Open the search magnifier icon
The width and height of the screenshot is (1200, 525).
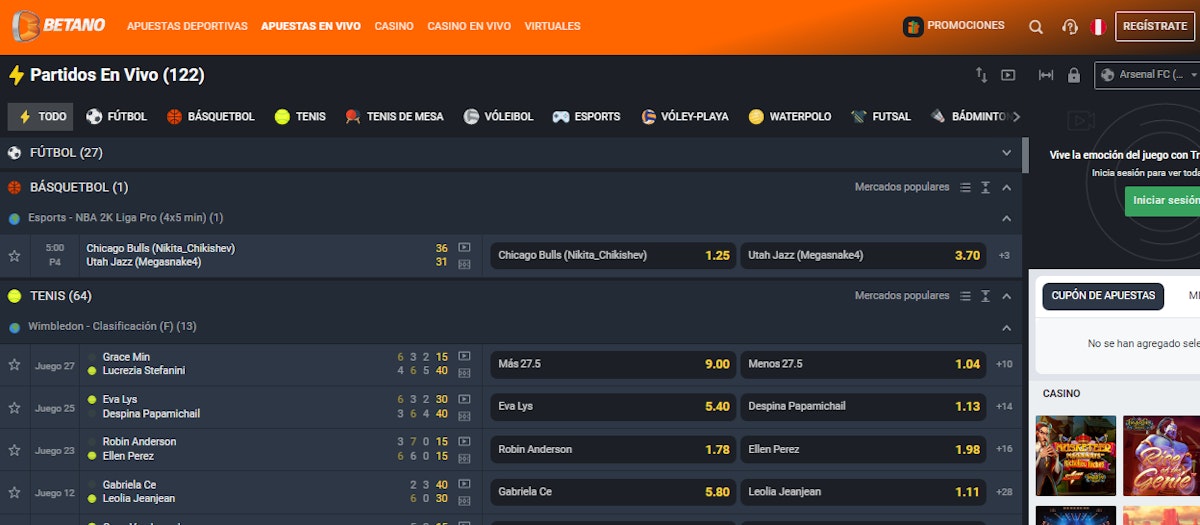tap(1036, 27)
